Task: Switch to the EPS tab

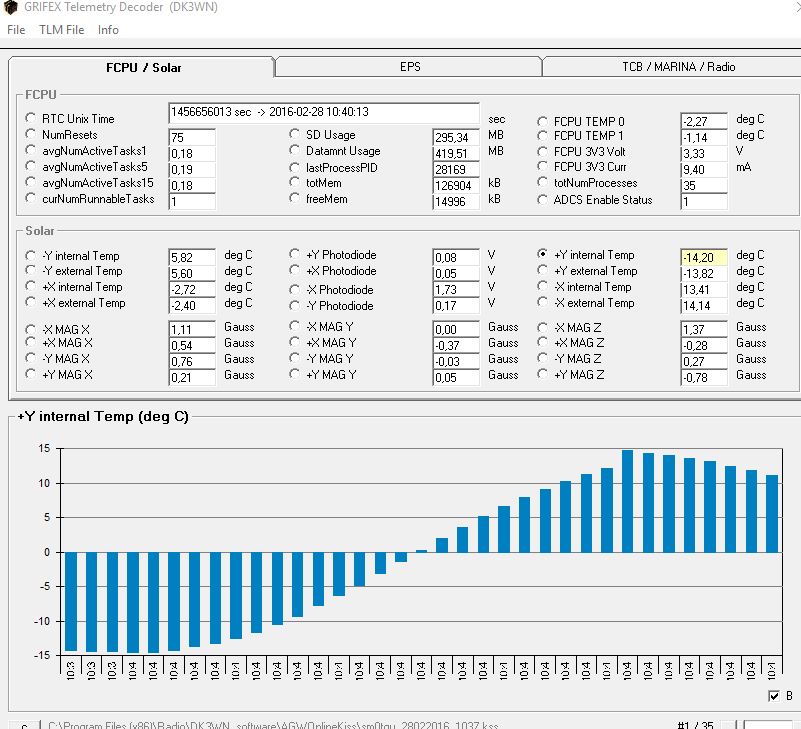Action: coord(409,67)
